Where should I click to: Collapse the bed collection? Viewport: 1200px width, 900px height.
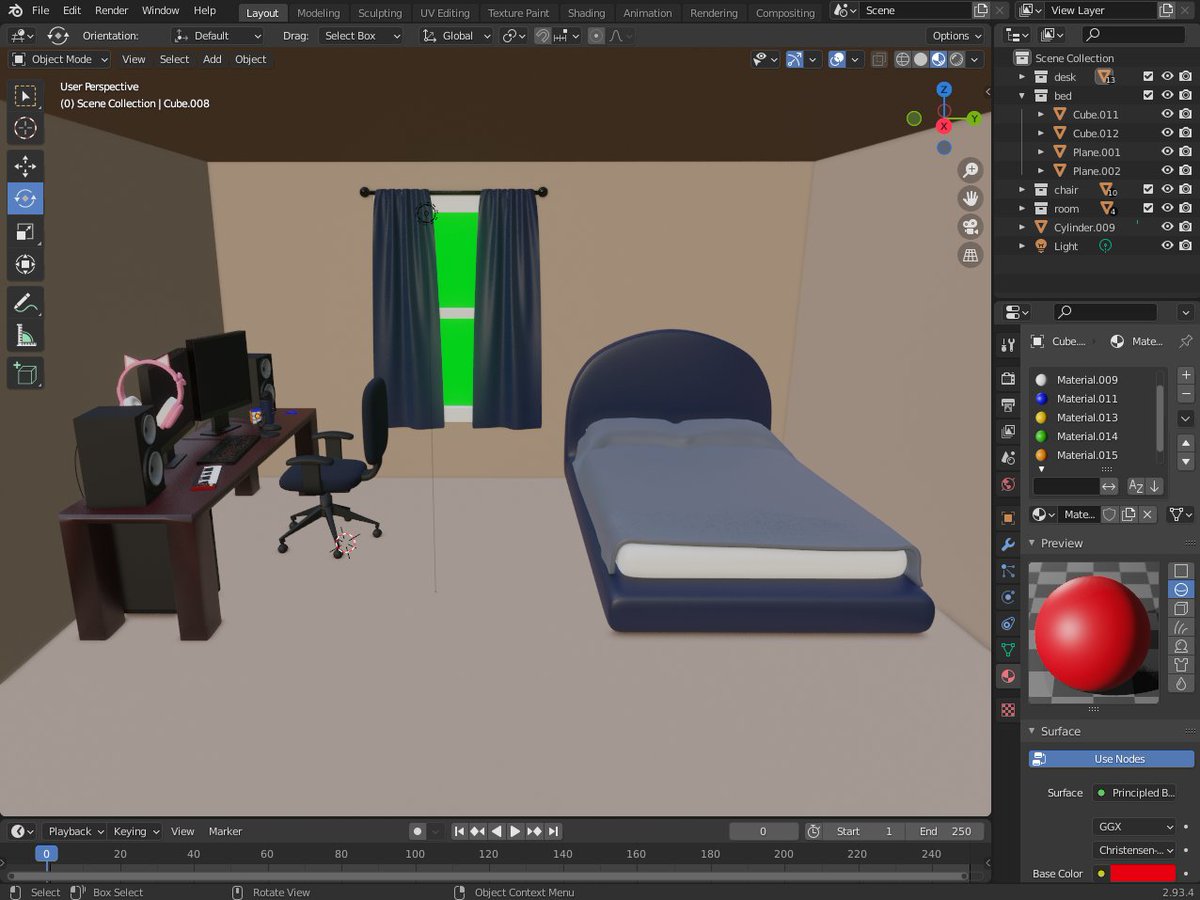click(1022, 96)
